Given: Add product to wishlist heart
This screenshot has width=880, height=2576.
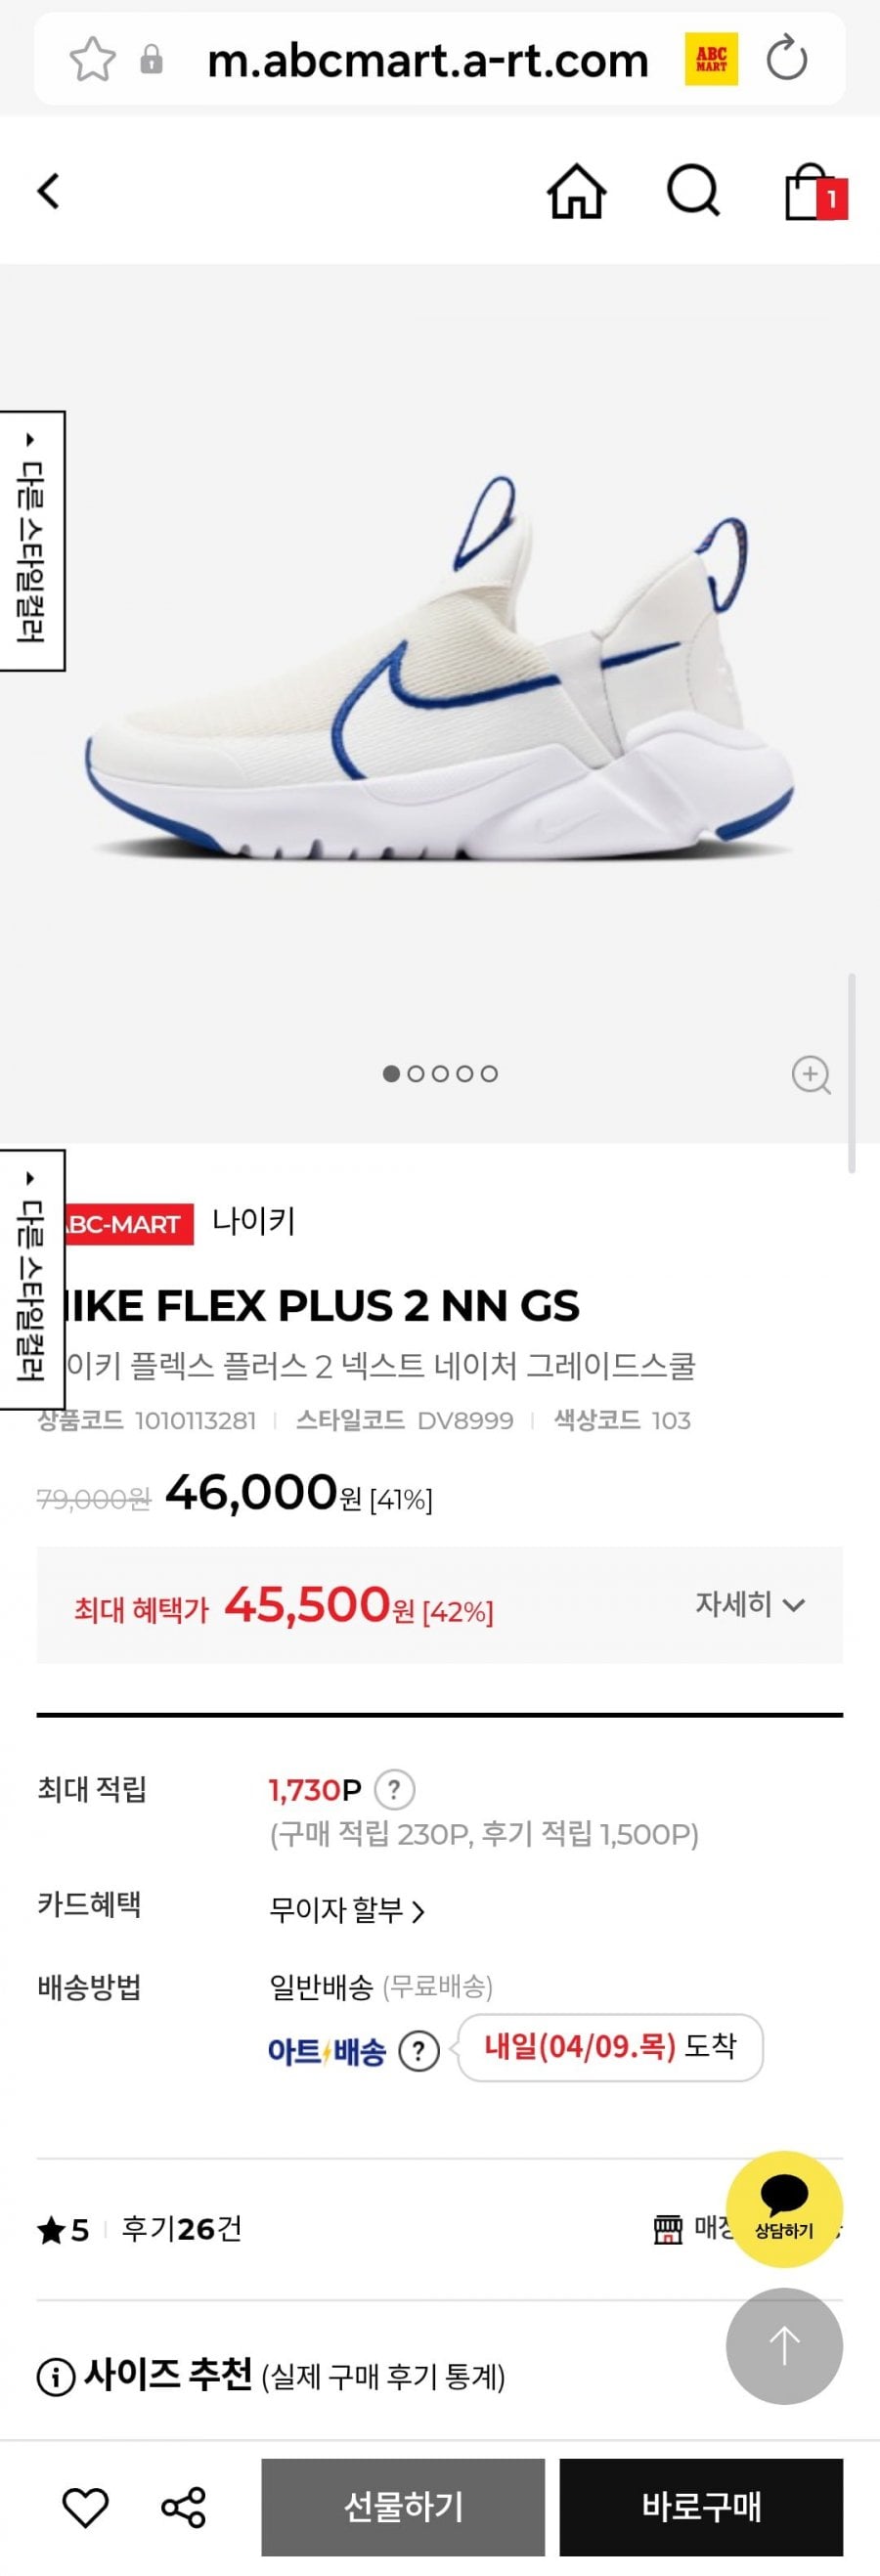Looking at the screenshot, I should (85, 2507).
